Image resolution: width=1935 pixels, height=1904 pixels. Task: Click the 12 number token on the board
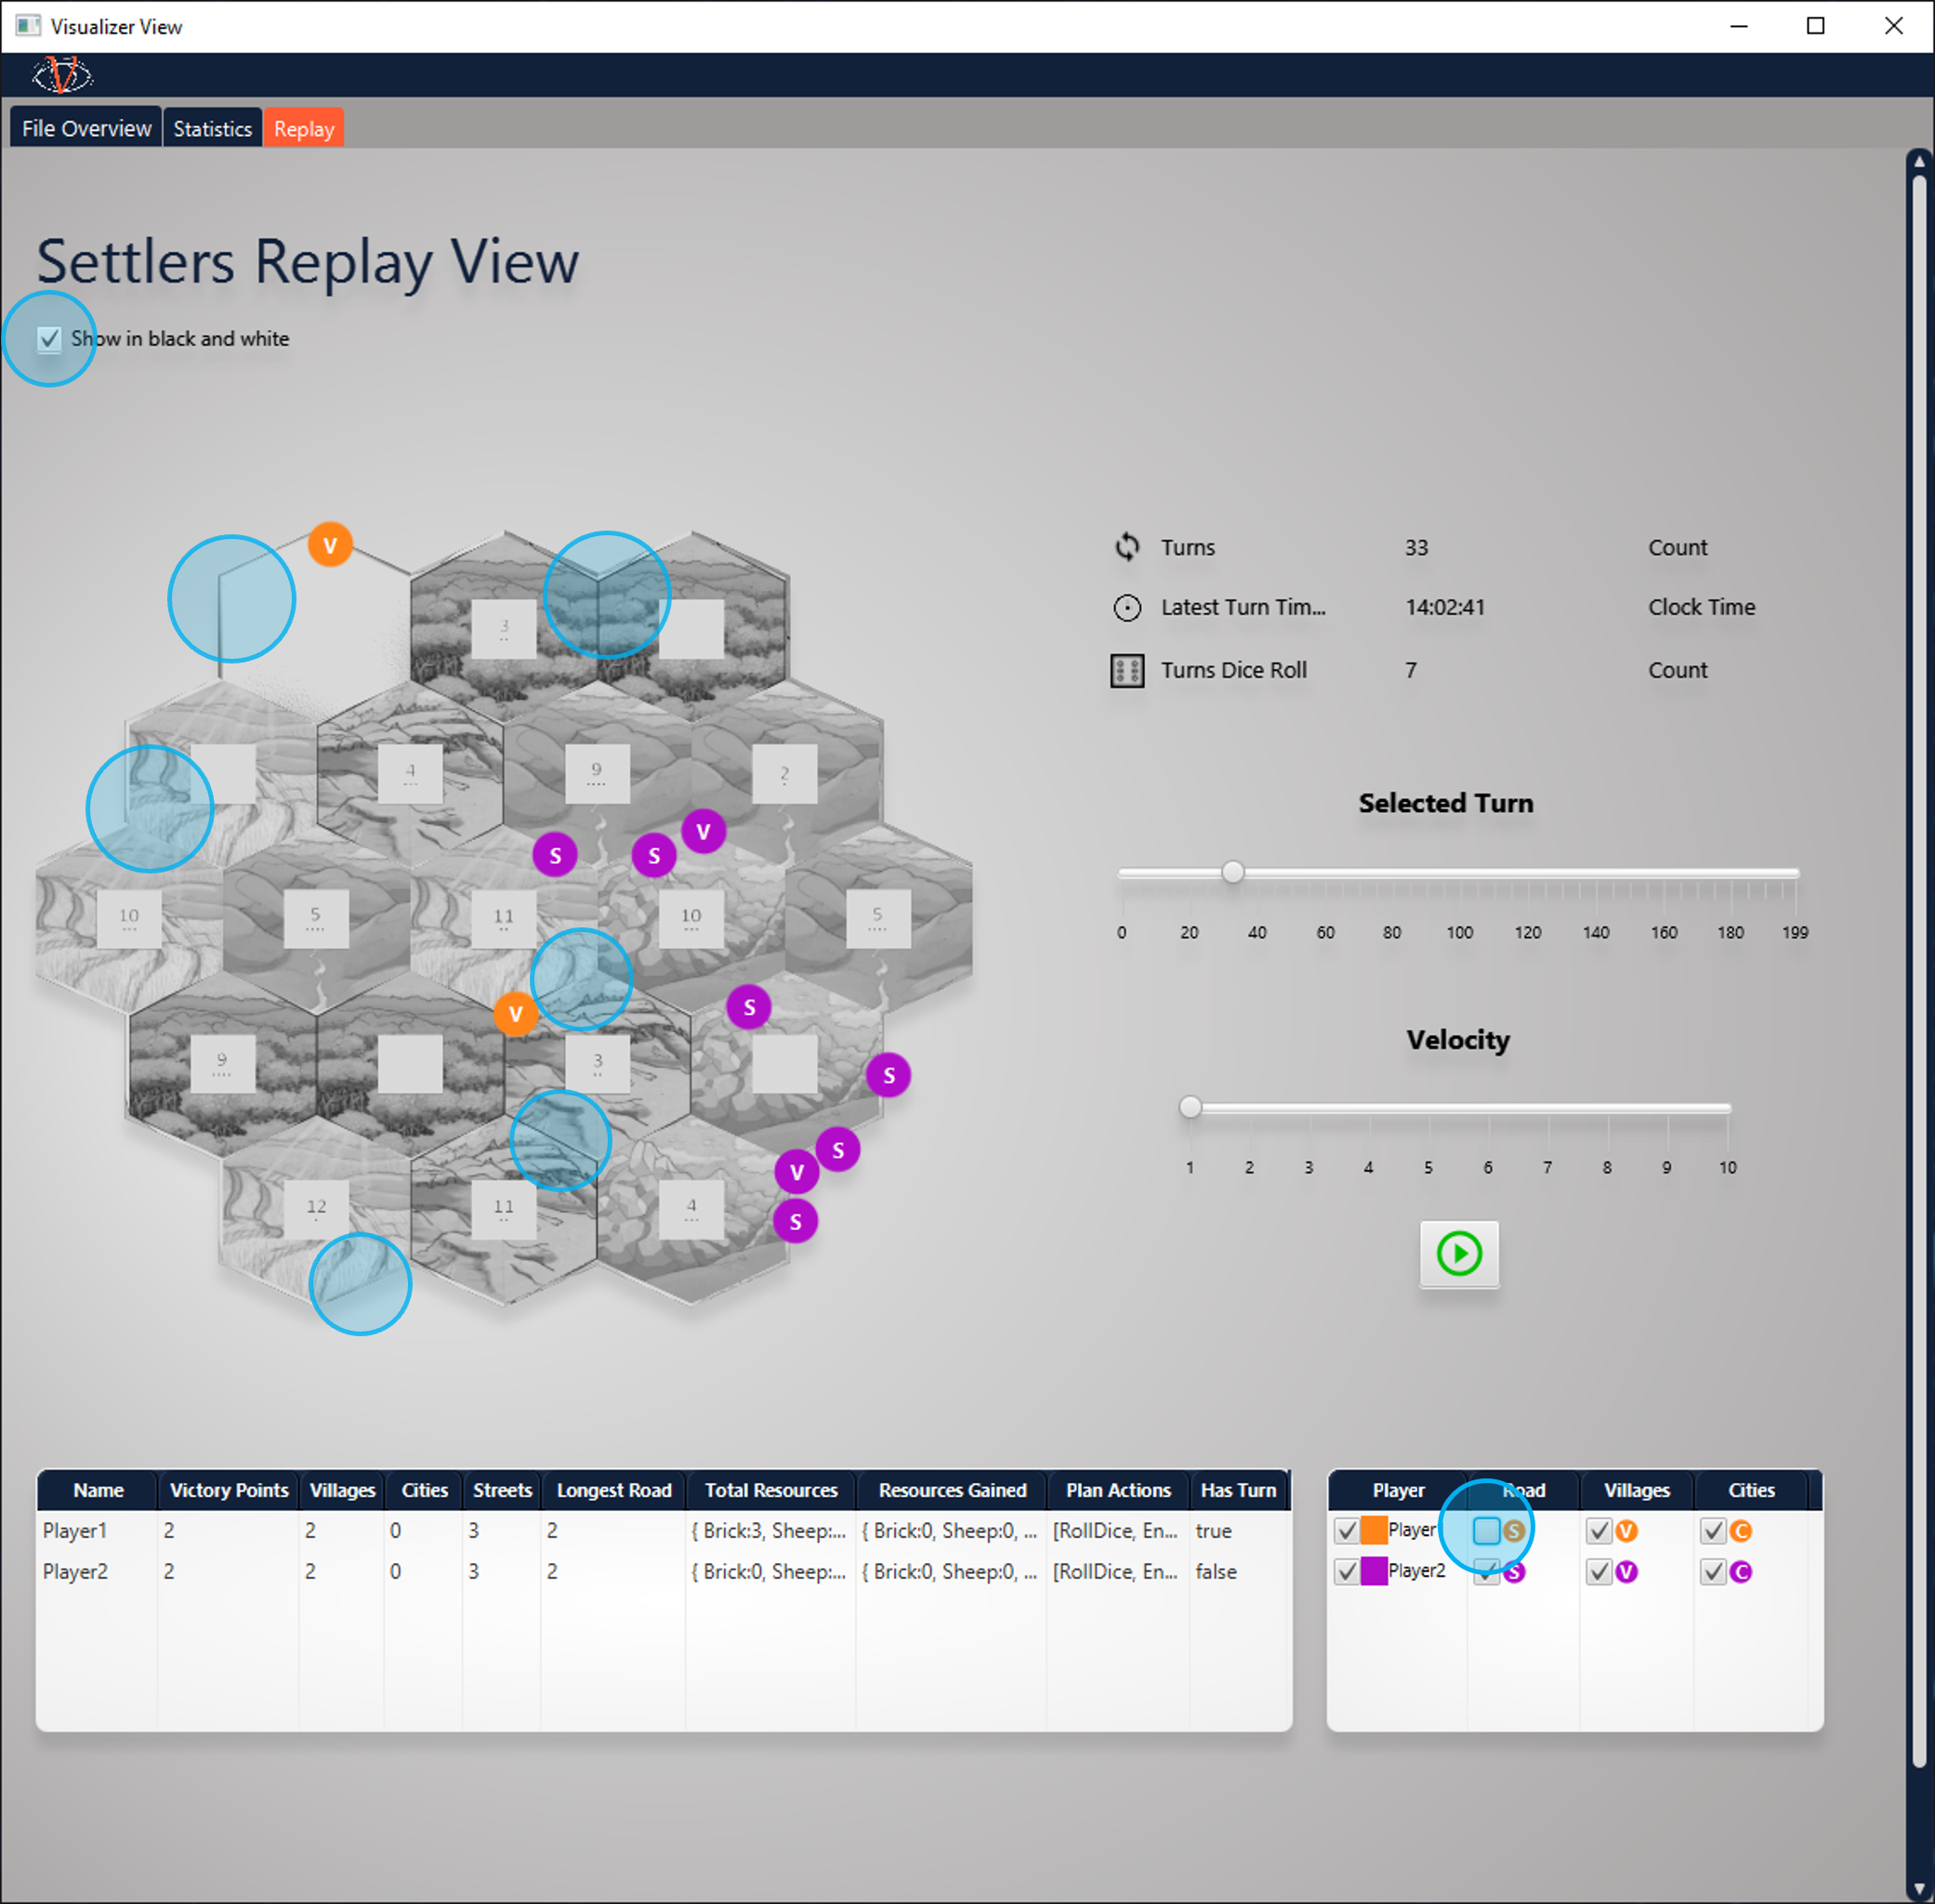[x=316, y=1208]
